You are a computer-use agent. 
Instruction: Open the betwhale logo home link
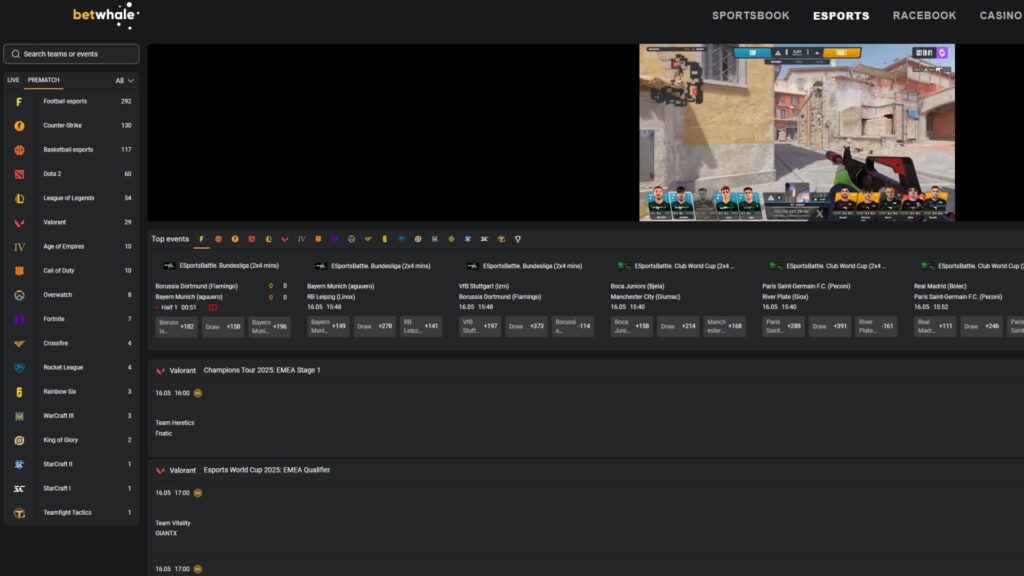[x=106, y=15]
